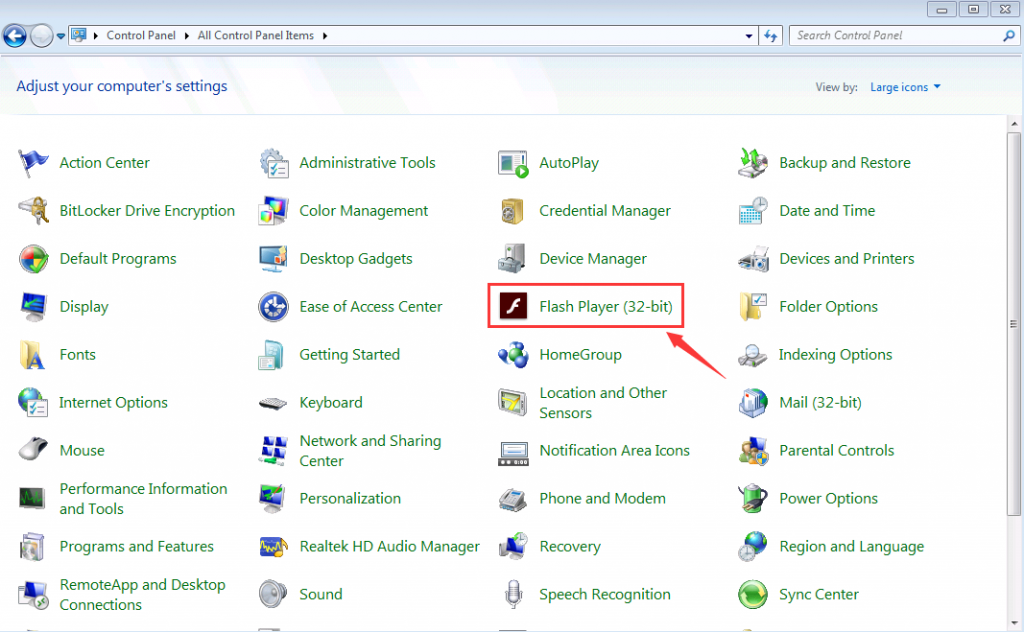Expand the arrow before Control Panel breadcrumb

tap(95, 35)
